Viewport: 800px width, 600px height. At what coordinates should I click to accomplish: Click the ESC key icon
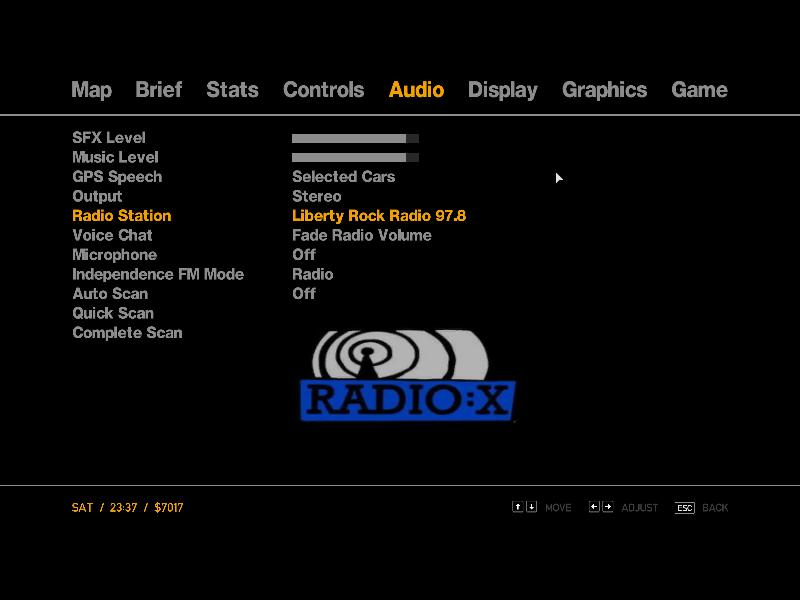click(x=685, y=508)
